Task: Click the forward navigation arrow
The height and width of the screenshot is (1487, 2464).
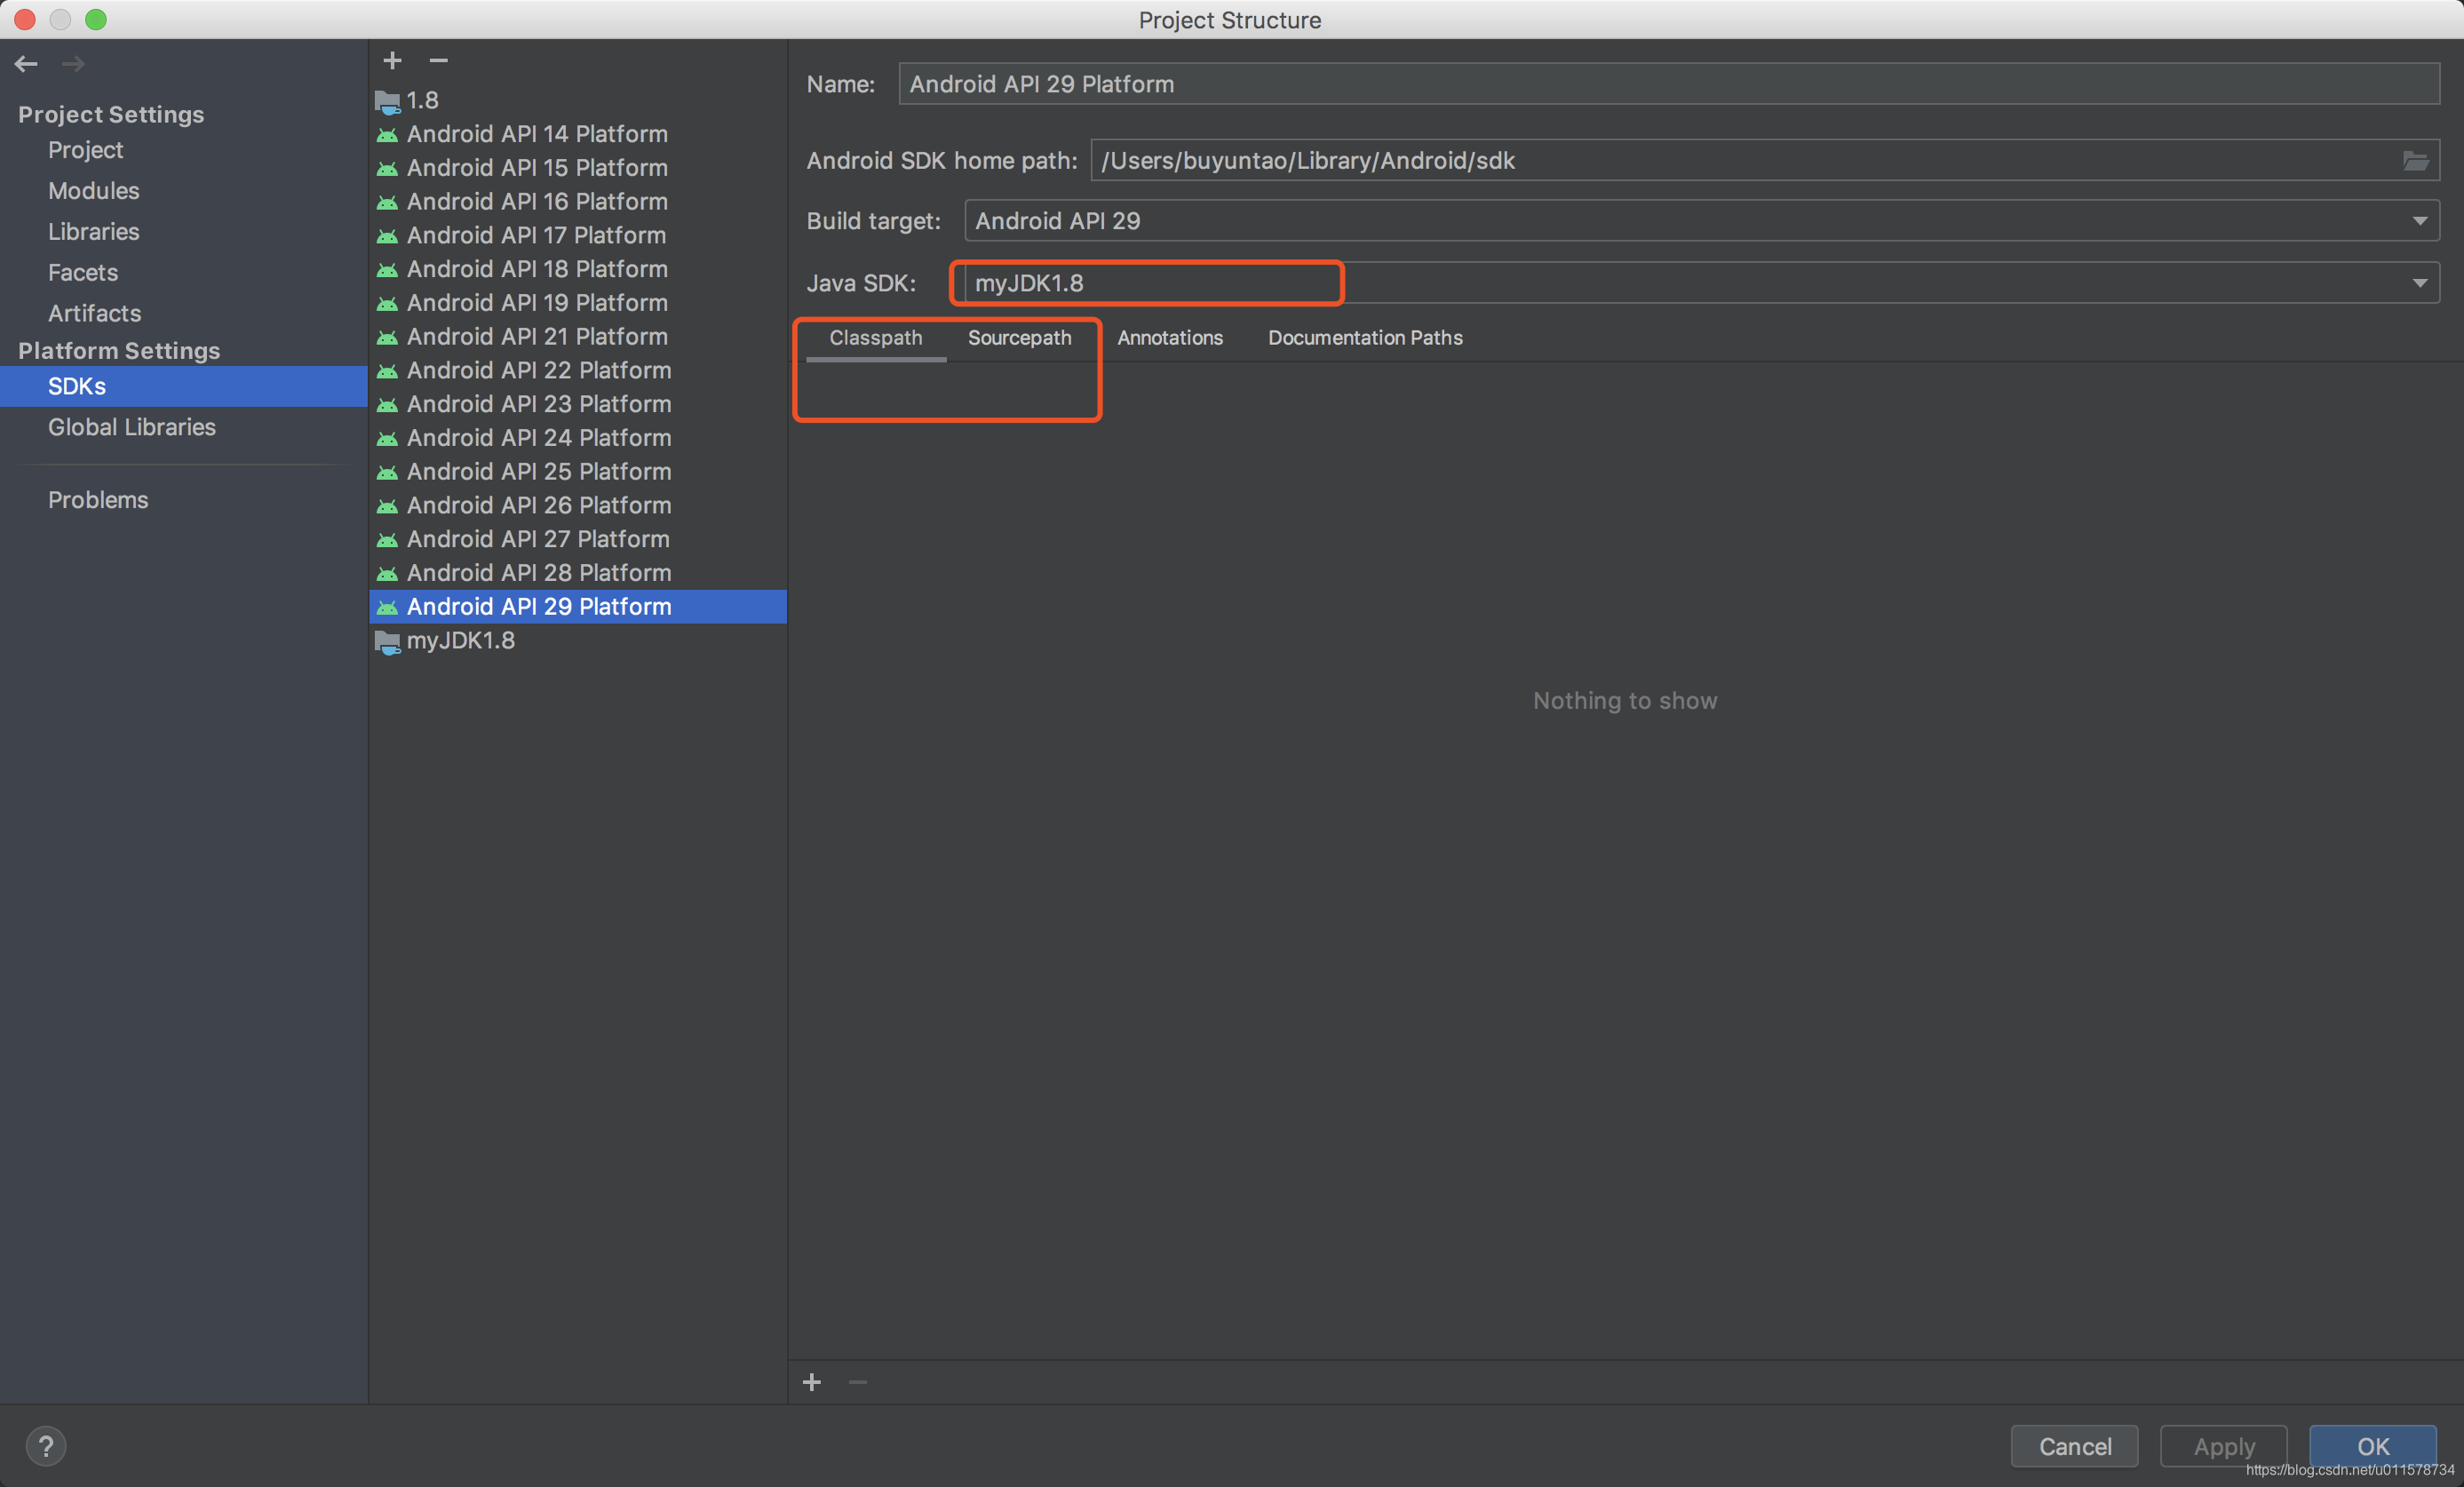Action: [x=73, y=64]
